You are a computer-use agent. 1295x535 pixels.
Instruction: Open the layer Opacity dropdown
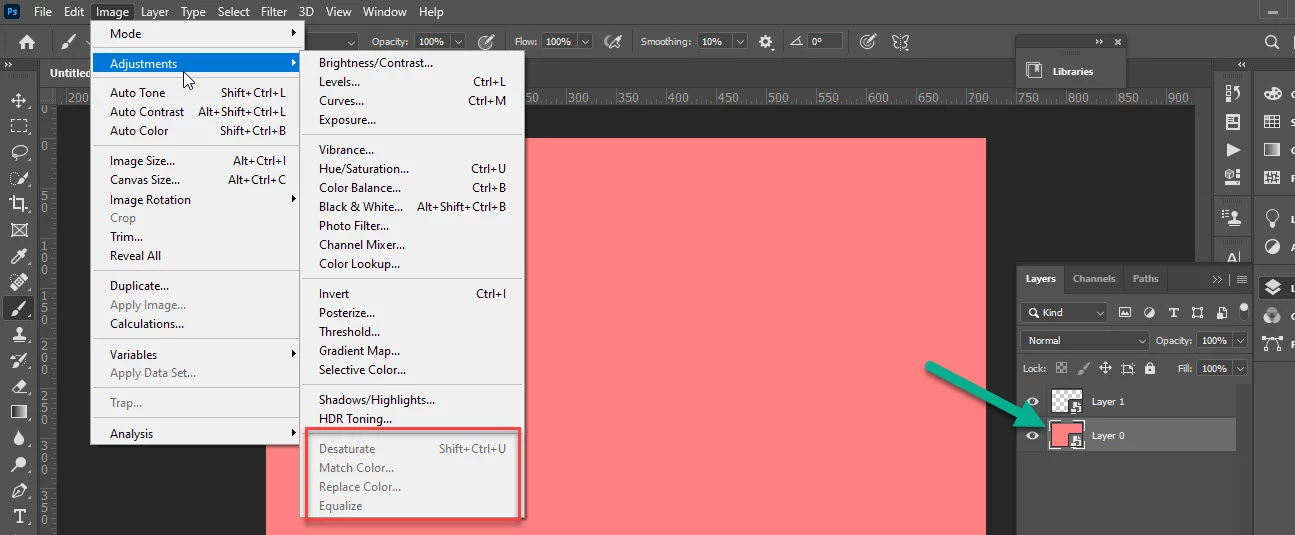1241,340
